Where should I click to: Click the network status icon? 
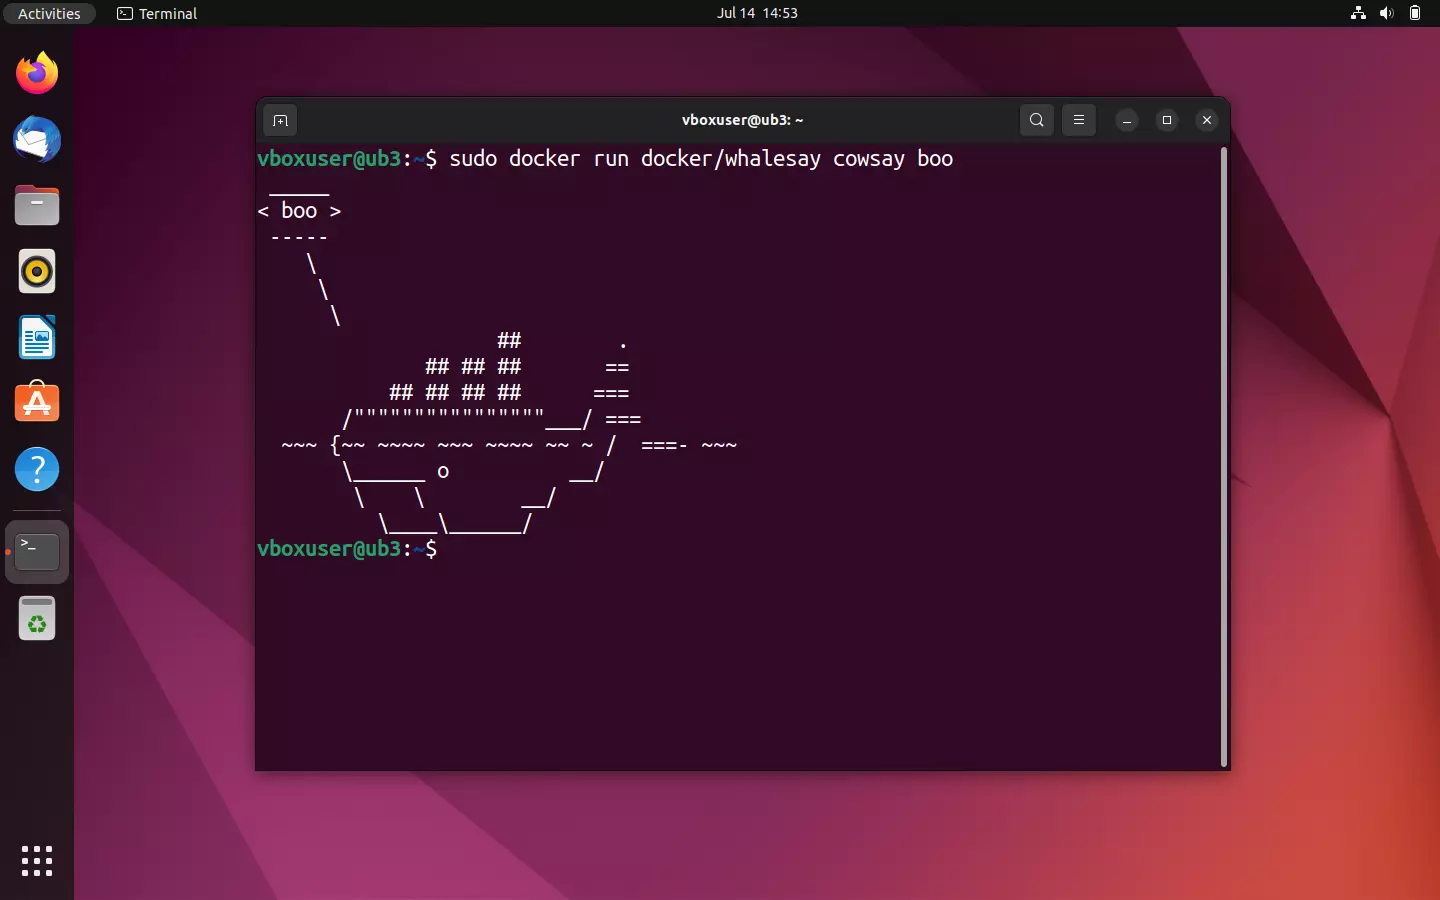[1358, 13]
